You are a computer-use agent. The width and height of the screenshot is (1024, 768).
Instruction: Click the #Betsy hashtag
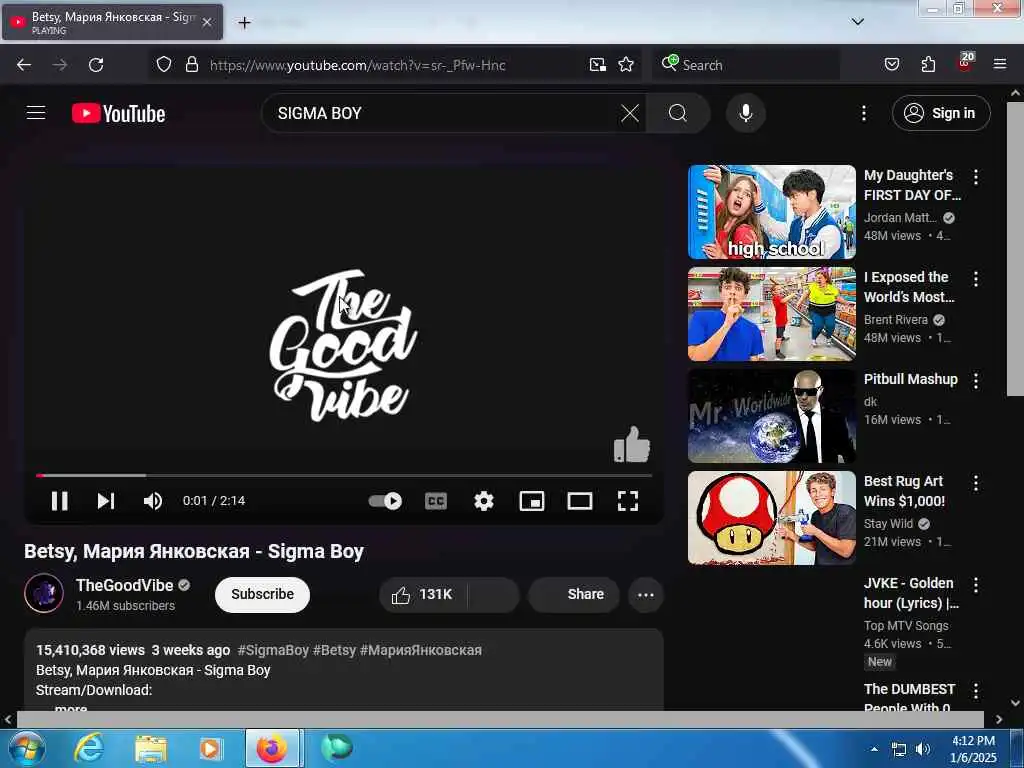(x=334, y=650)
